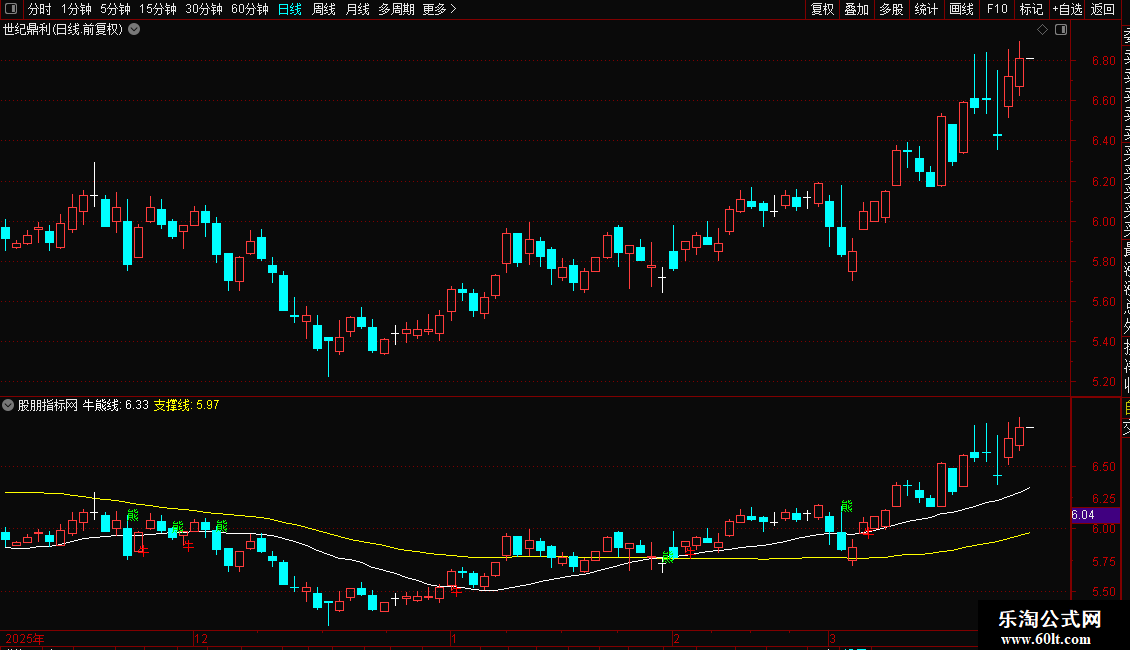Click the 标记 mark button
1130x650 pixels.
pos(1031,9)
